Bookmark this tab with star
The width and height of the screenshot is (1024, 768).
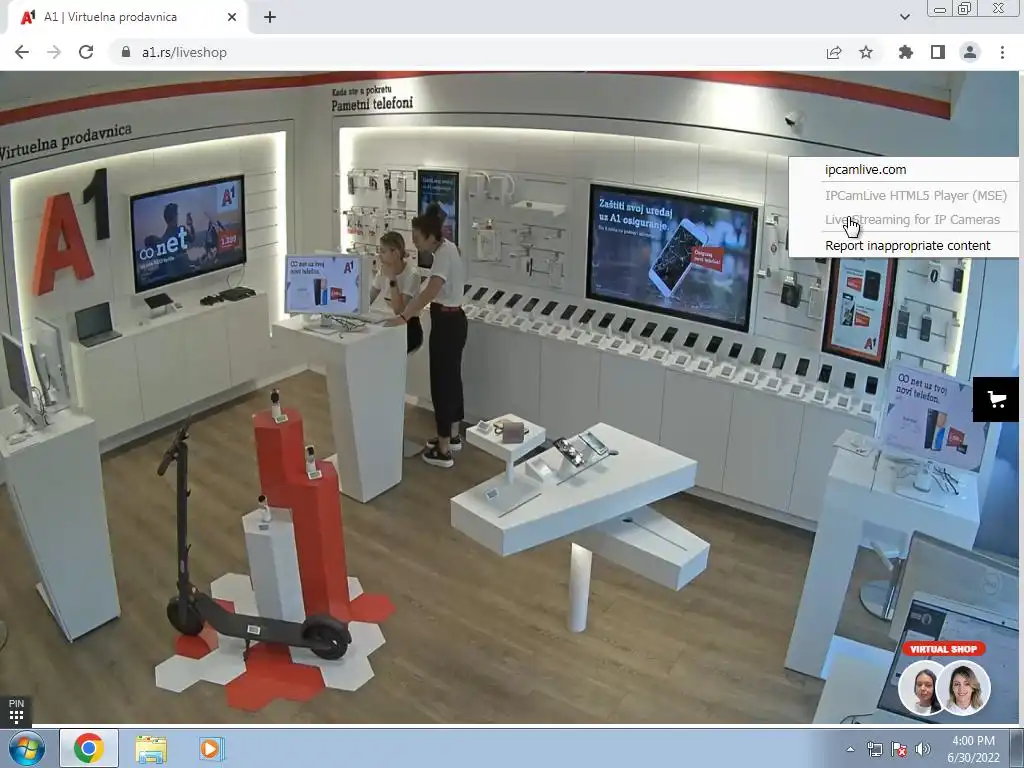pyautogui.click(x=866, y=52)
